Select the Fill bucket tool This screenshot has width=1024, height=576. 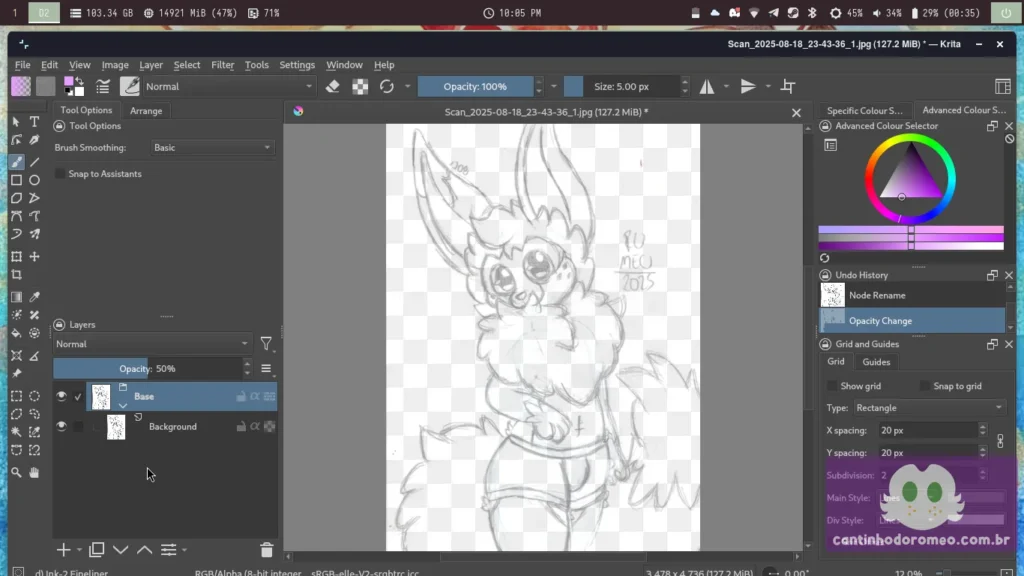pos(16,333)
